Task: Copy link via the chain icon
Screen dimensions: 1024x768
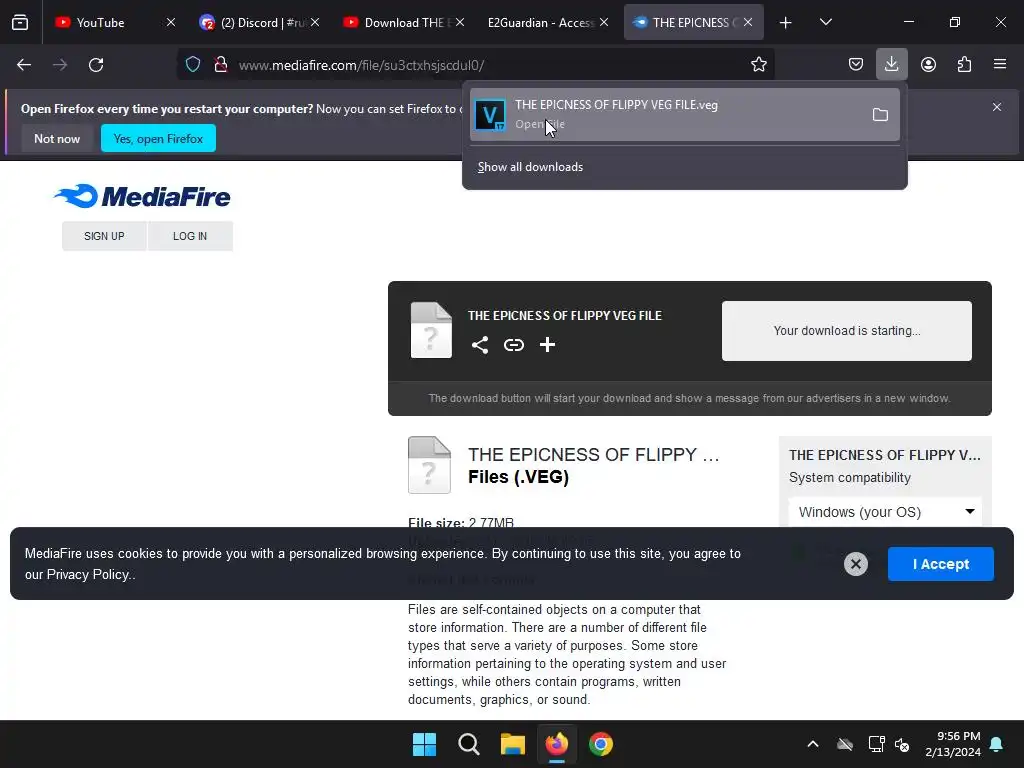Action: (514, 345)
